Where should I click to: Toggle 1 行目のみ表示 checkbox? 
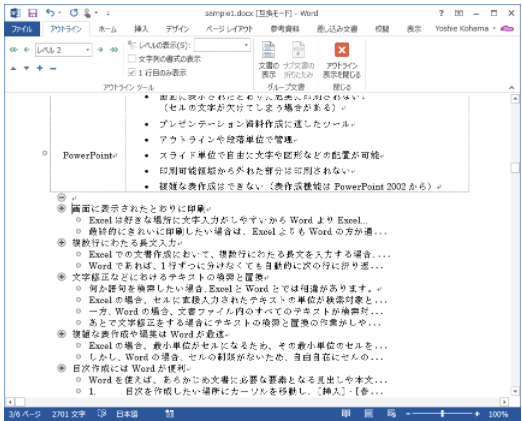tap(132, 72)
